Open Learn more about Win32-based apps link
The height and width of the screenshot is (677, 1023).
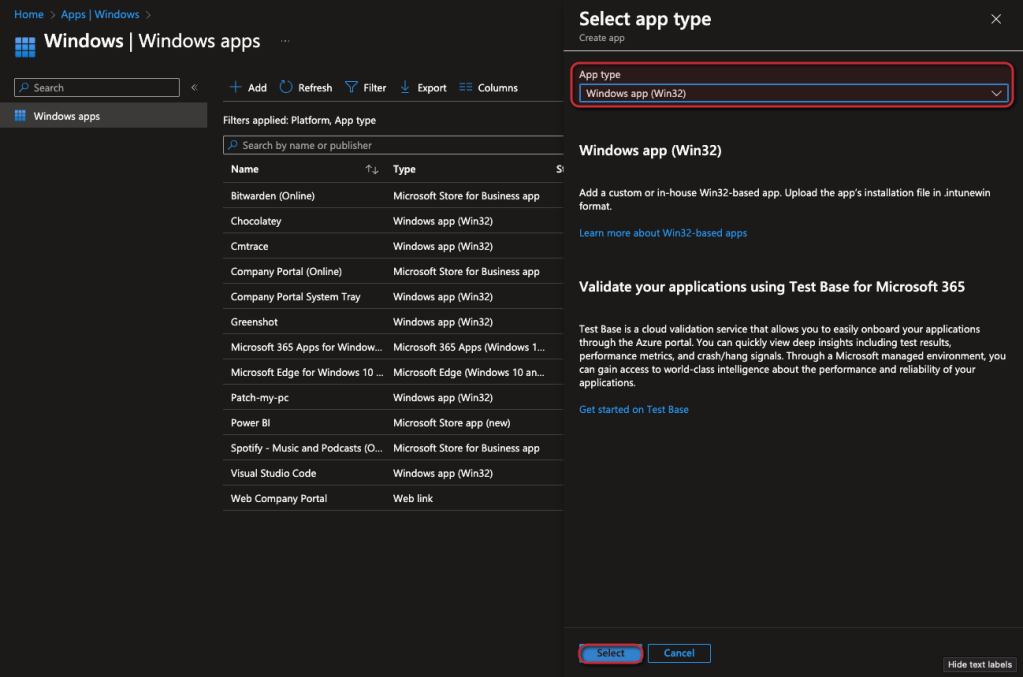tap(663, 233)
